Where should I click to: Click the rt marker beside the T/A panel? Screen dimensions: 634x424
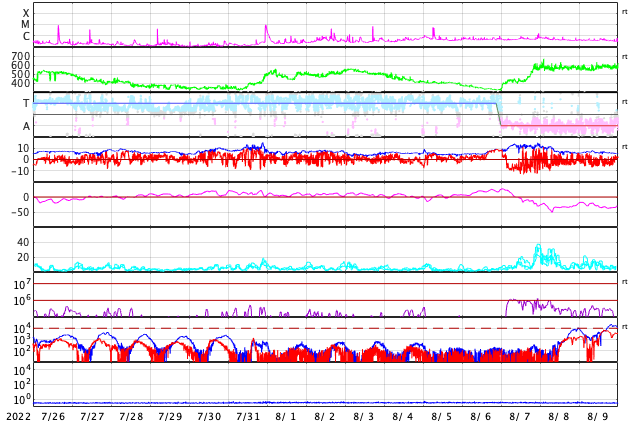pyautogui.click(x=625, y=102)
